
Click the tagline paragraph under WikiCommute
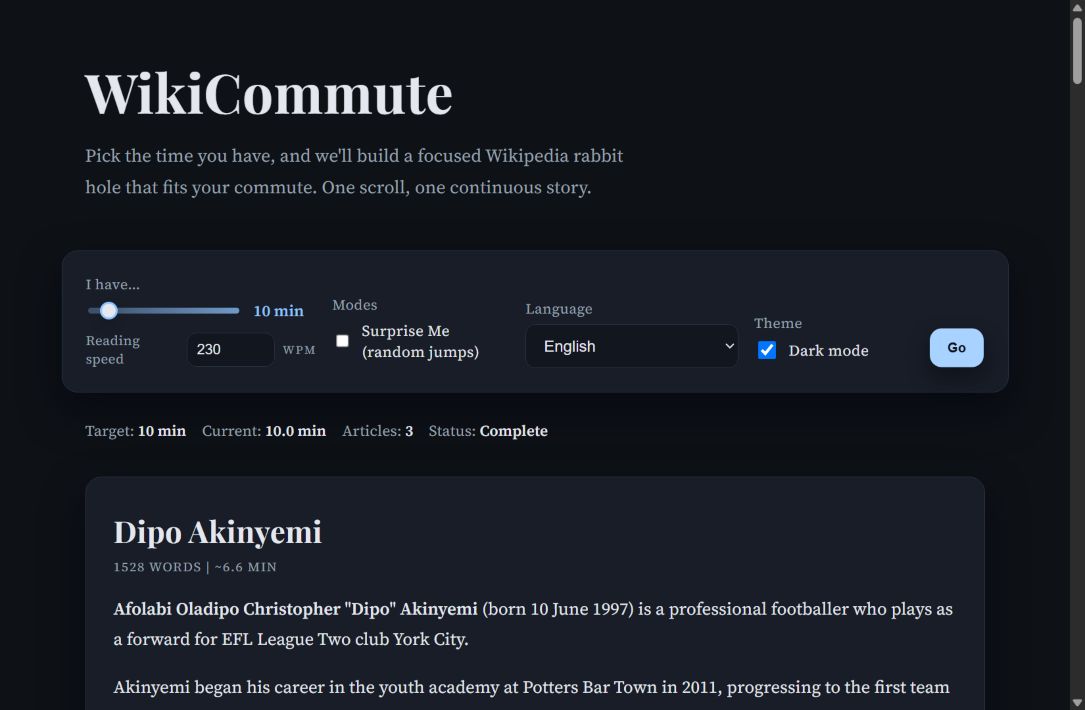pyautogui.click(x=354, y=172)
